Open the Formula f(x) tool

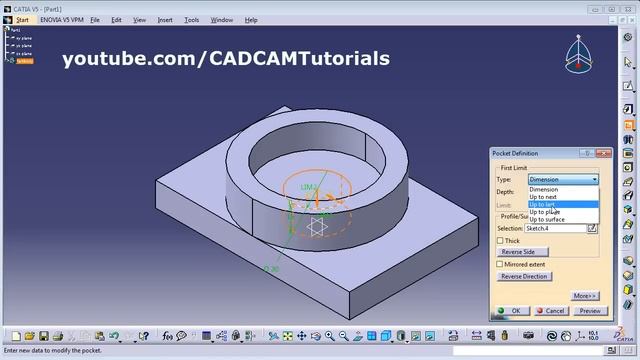coord(167,336)
